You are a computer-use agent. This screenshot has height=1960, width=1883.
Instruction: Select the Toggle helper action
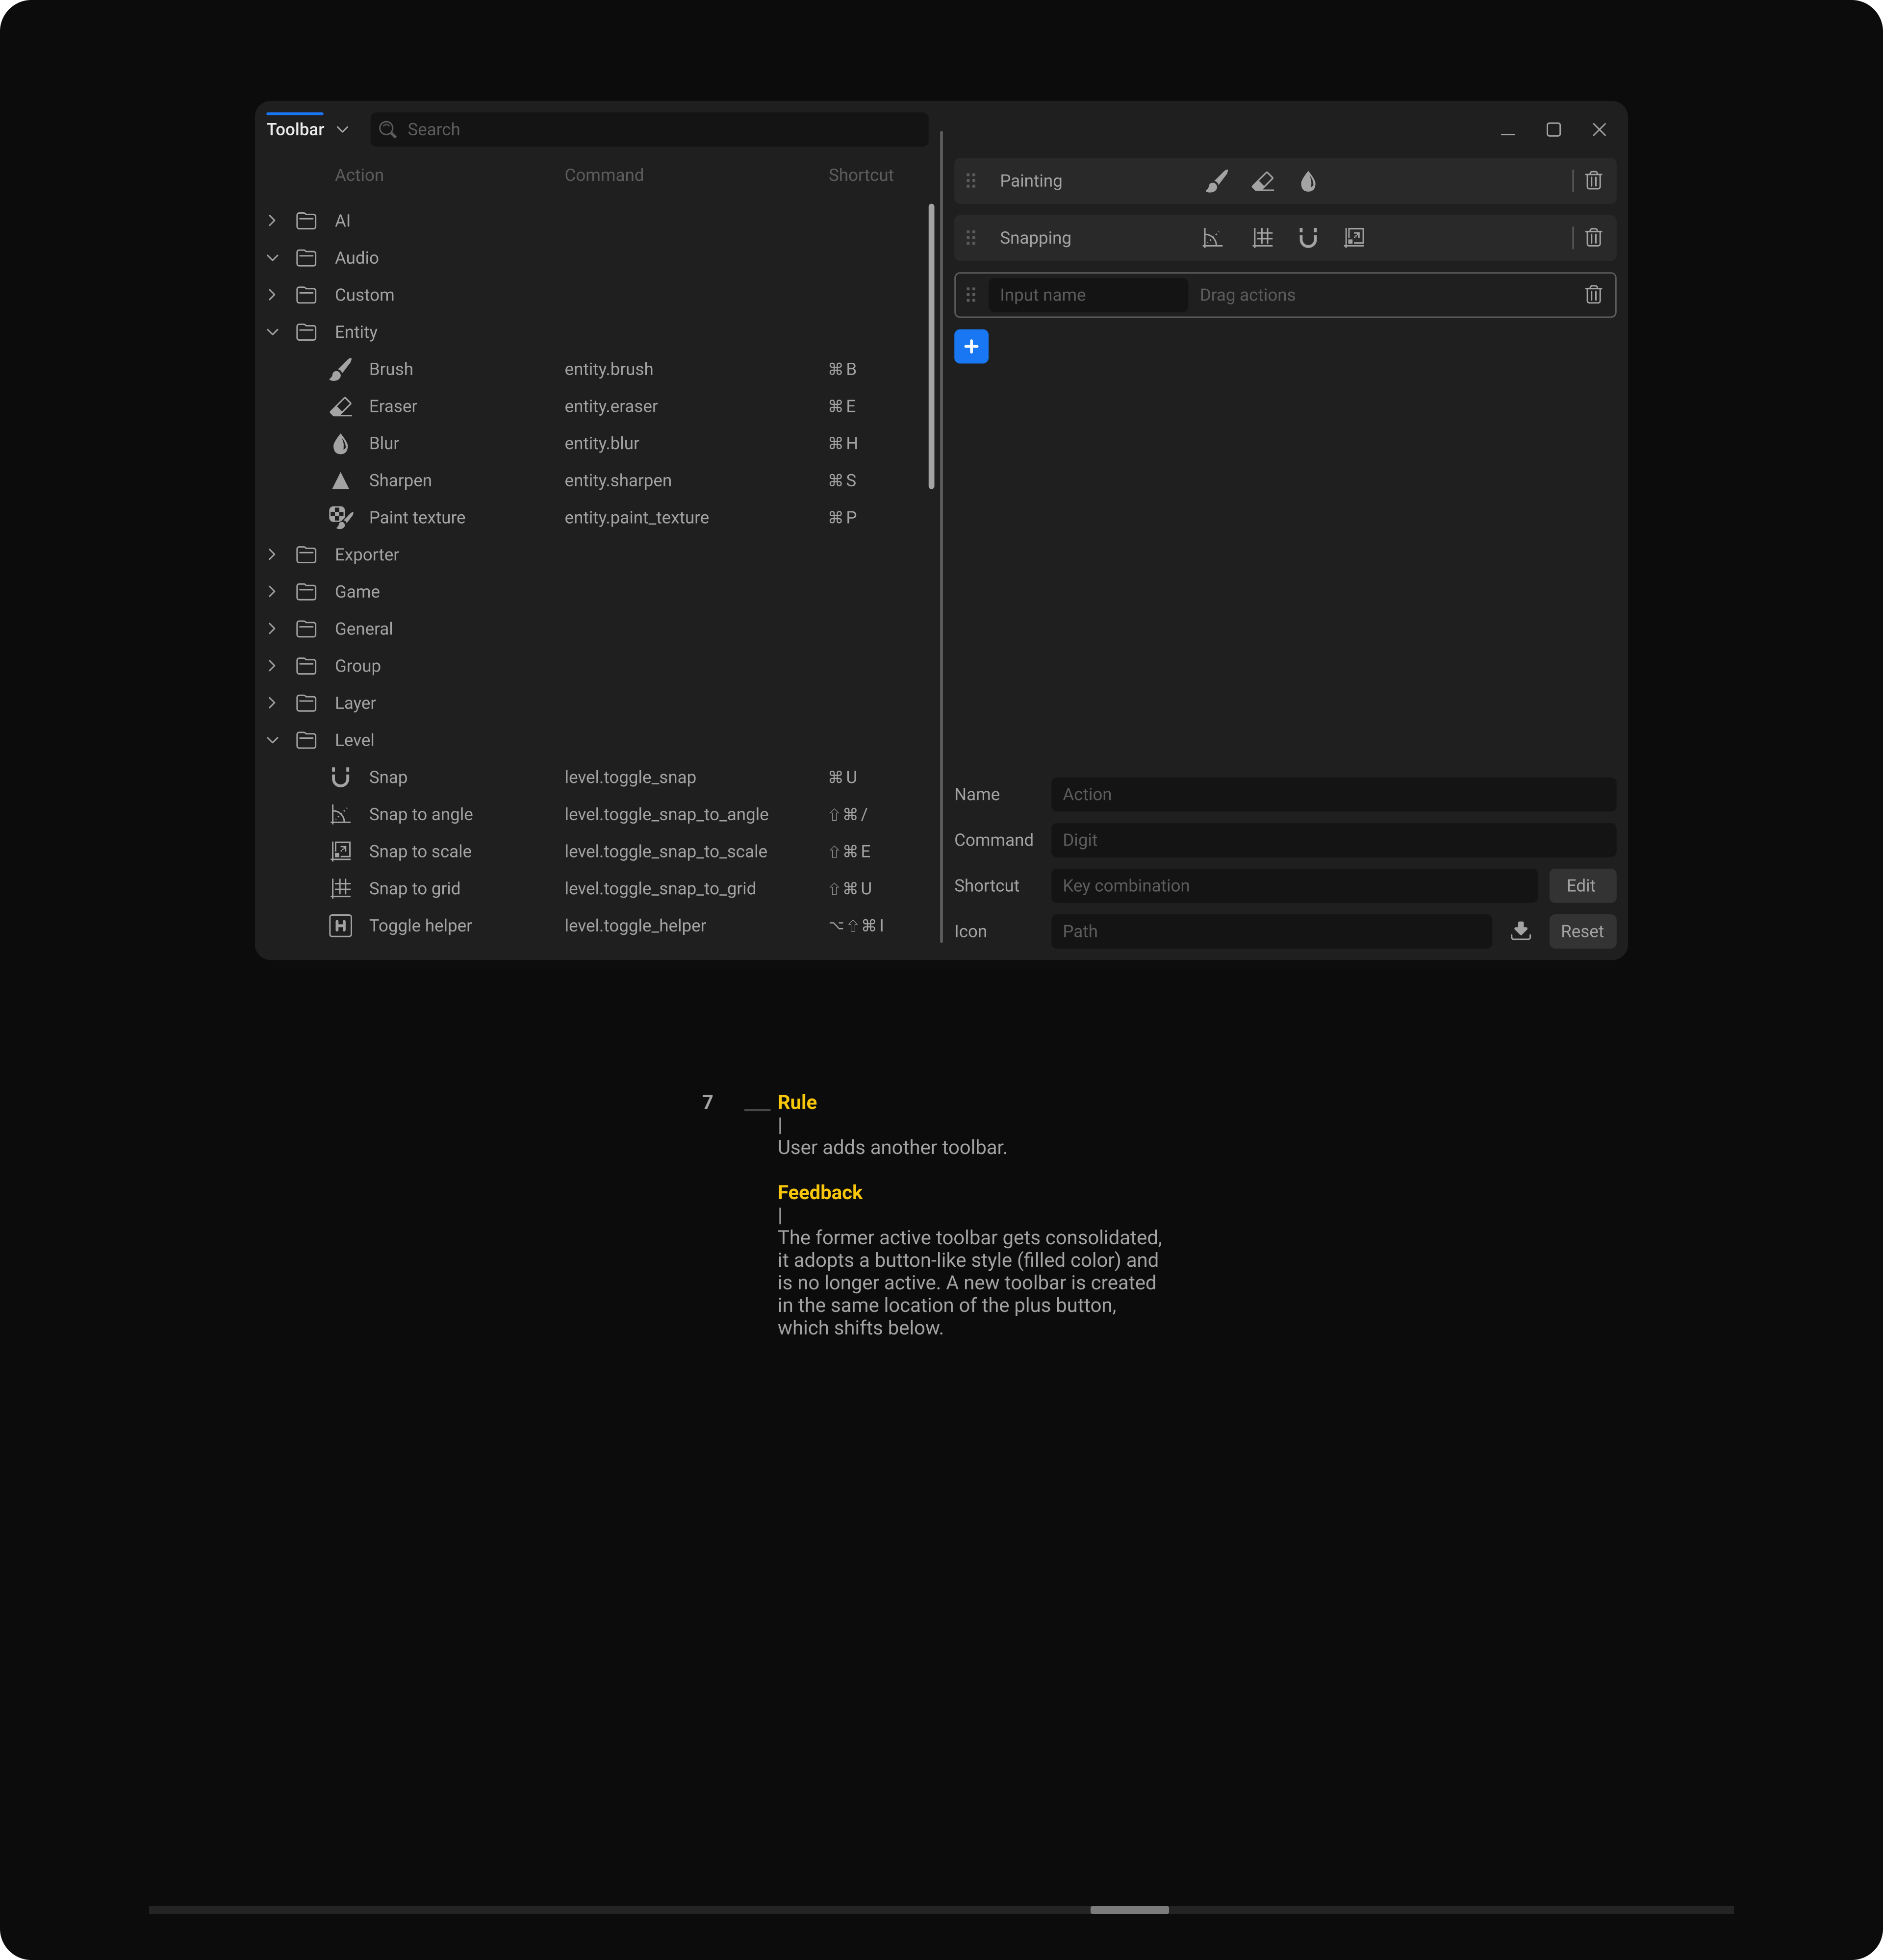pos(420,926)
